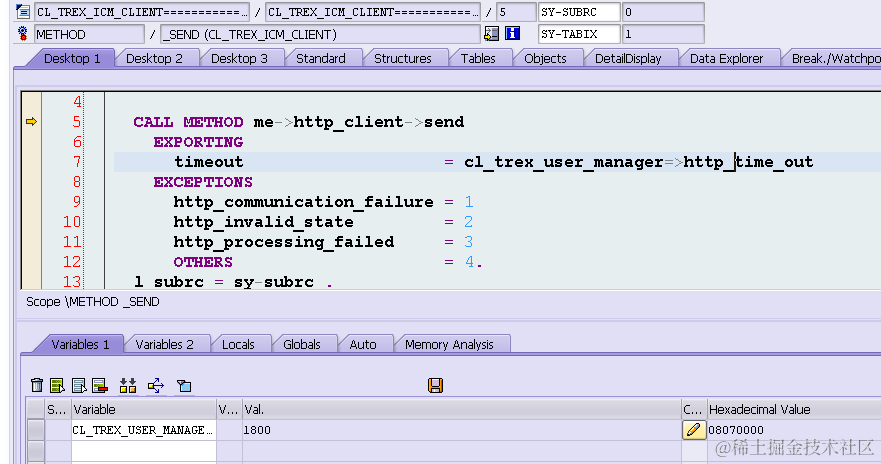Screen dimensions: 881x464
Task: Switch to Data Explorer tab
Action: pos(726,58)
